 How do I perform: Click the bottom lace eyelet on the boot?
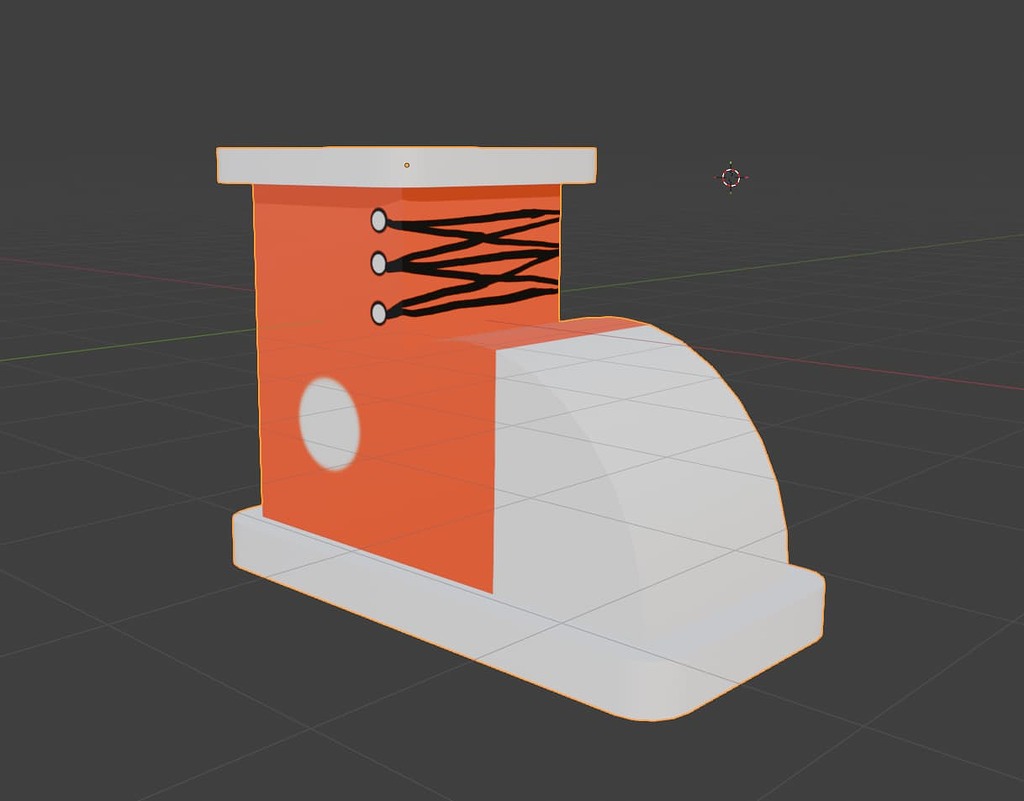(x=379, y=313)
